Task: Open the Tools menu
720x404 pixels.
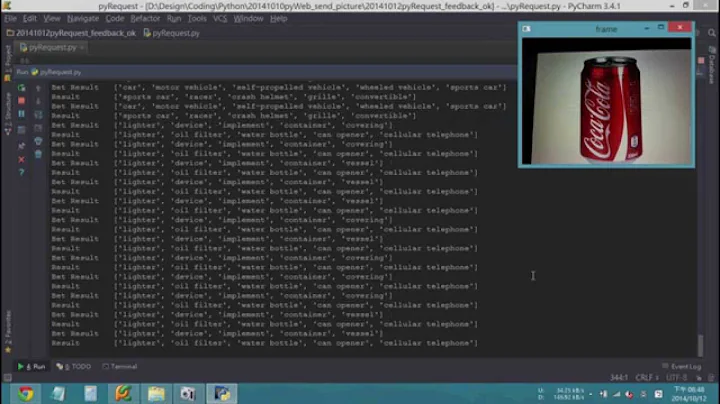Action: (x=197, y=18)
